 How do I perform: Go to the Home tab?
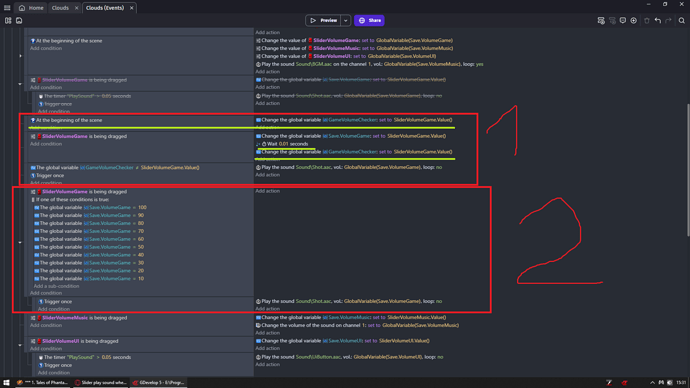click(x=31, y=8)
